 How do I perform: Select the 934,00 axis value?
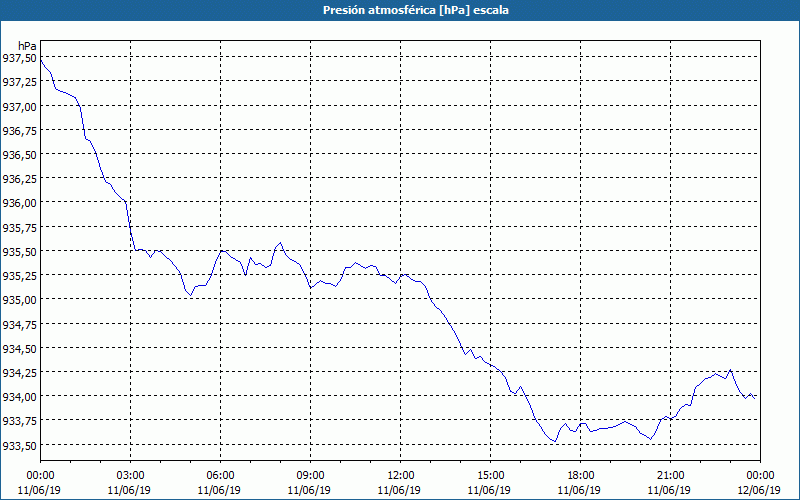[x=20, y=396]
